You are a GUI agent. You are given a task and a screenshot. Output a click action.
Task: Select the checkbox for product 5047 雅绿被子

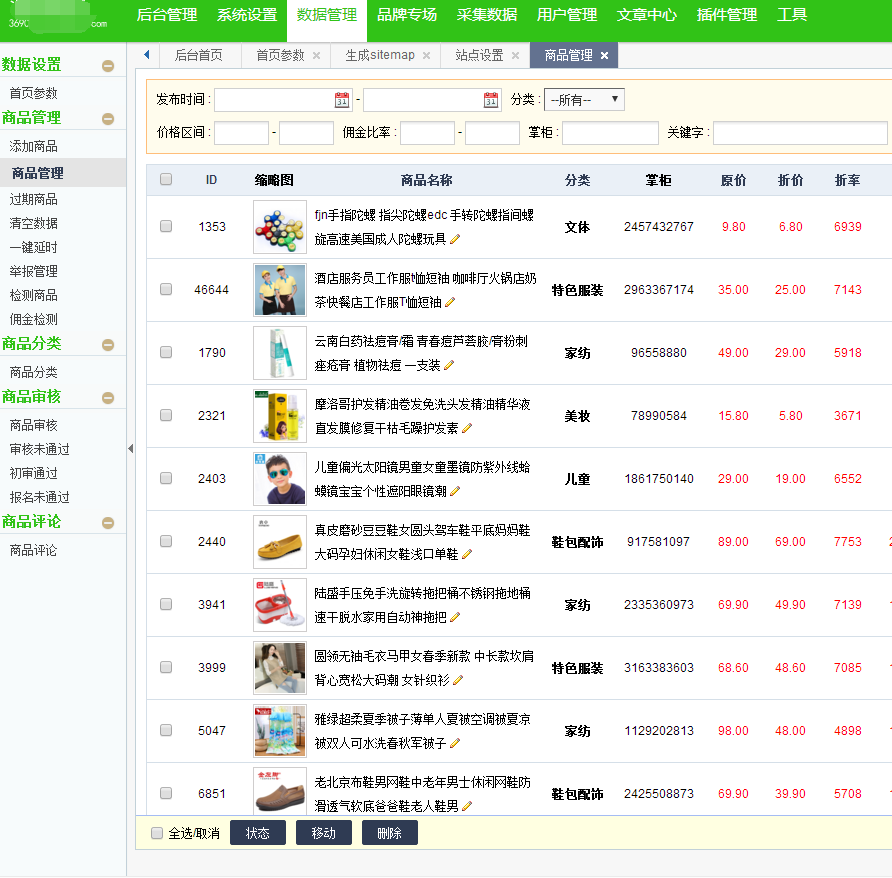[166, 731]
